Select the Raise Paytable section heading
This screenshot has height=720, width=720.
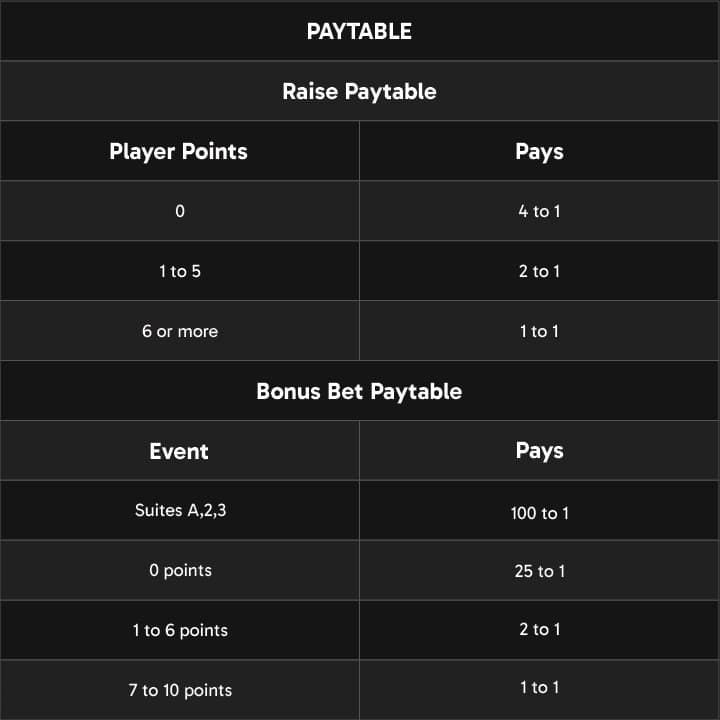(359, 91)
